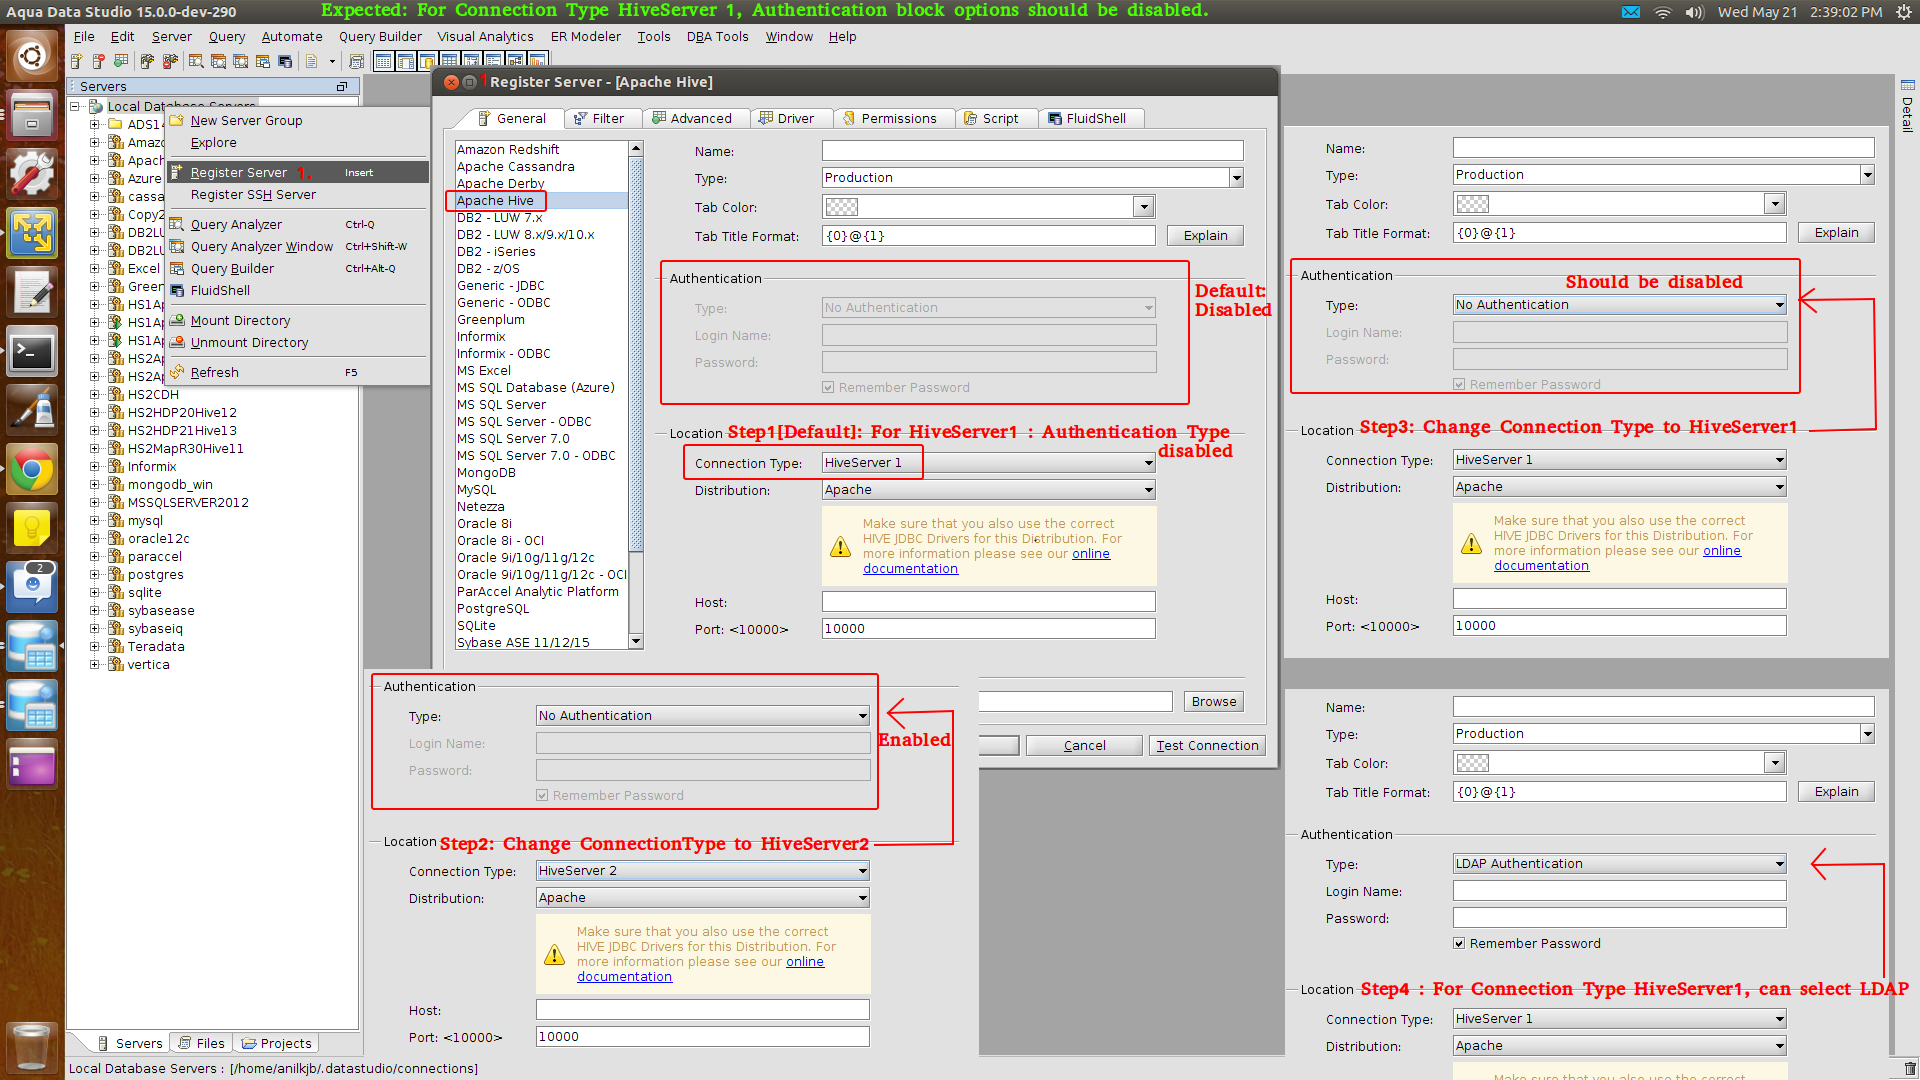This screenshot has height=1080, width=1920.
Task: Maximize the Servers panel
Action: tap(342, 87)
